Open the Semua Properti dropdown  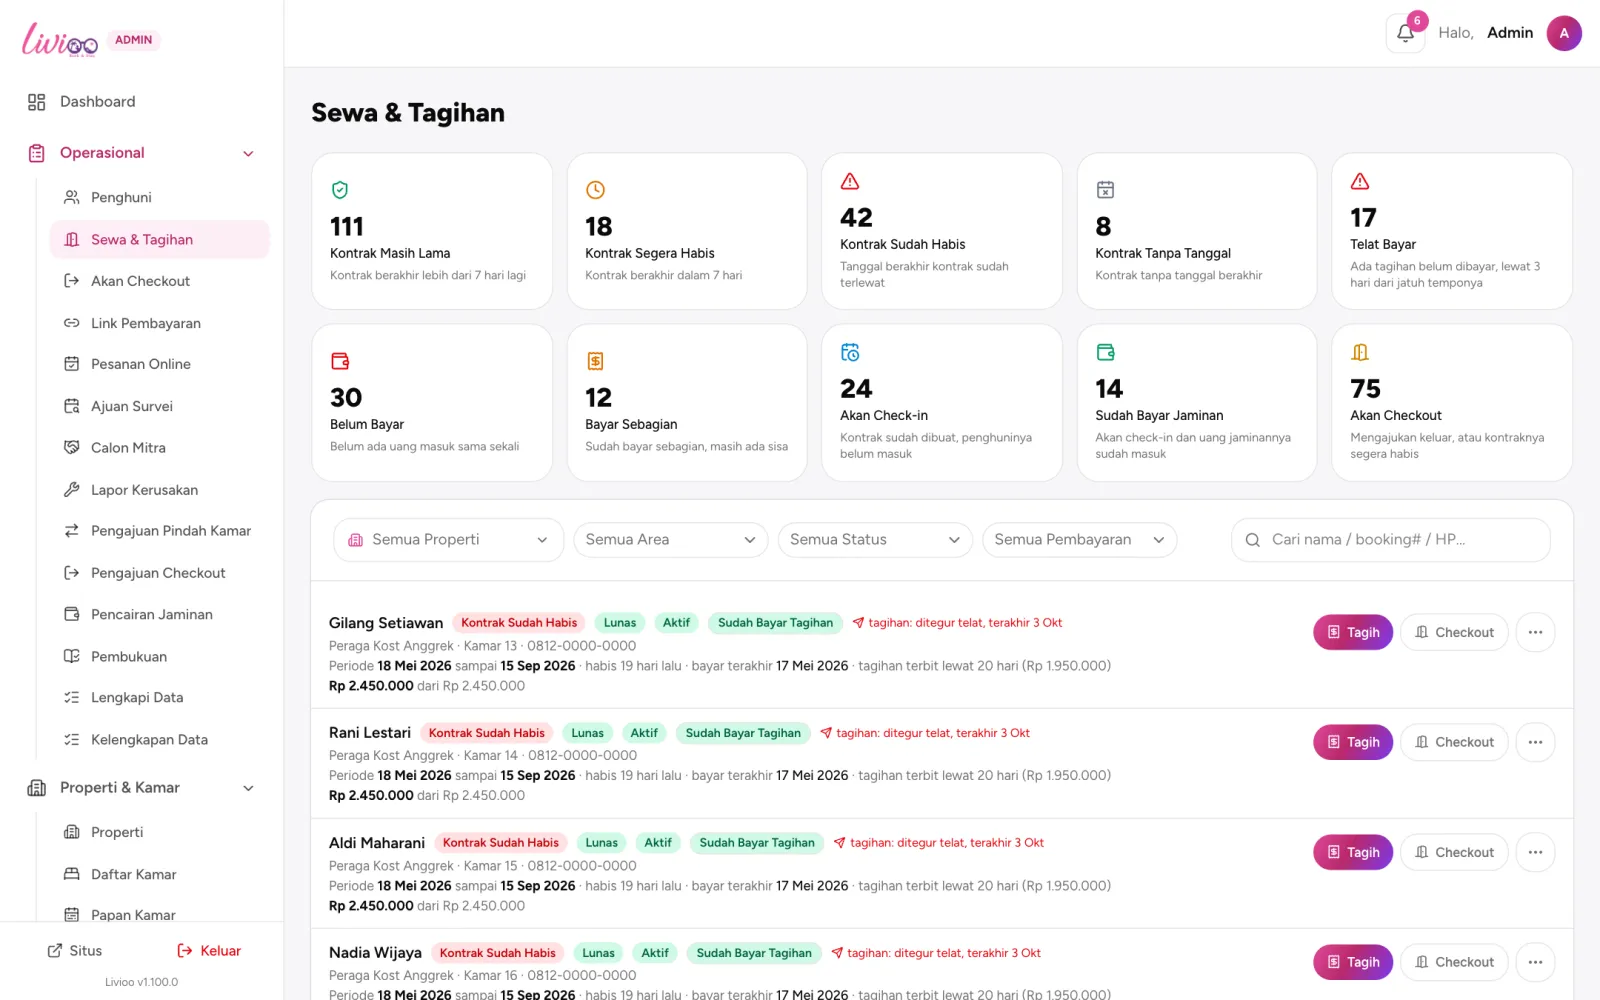click(448, 540)
